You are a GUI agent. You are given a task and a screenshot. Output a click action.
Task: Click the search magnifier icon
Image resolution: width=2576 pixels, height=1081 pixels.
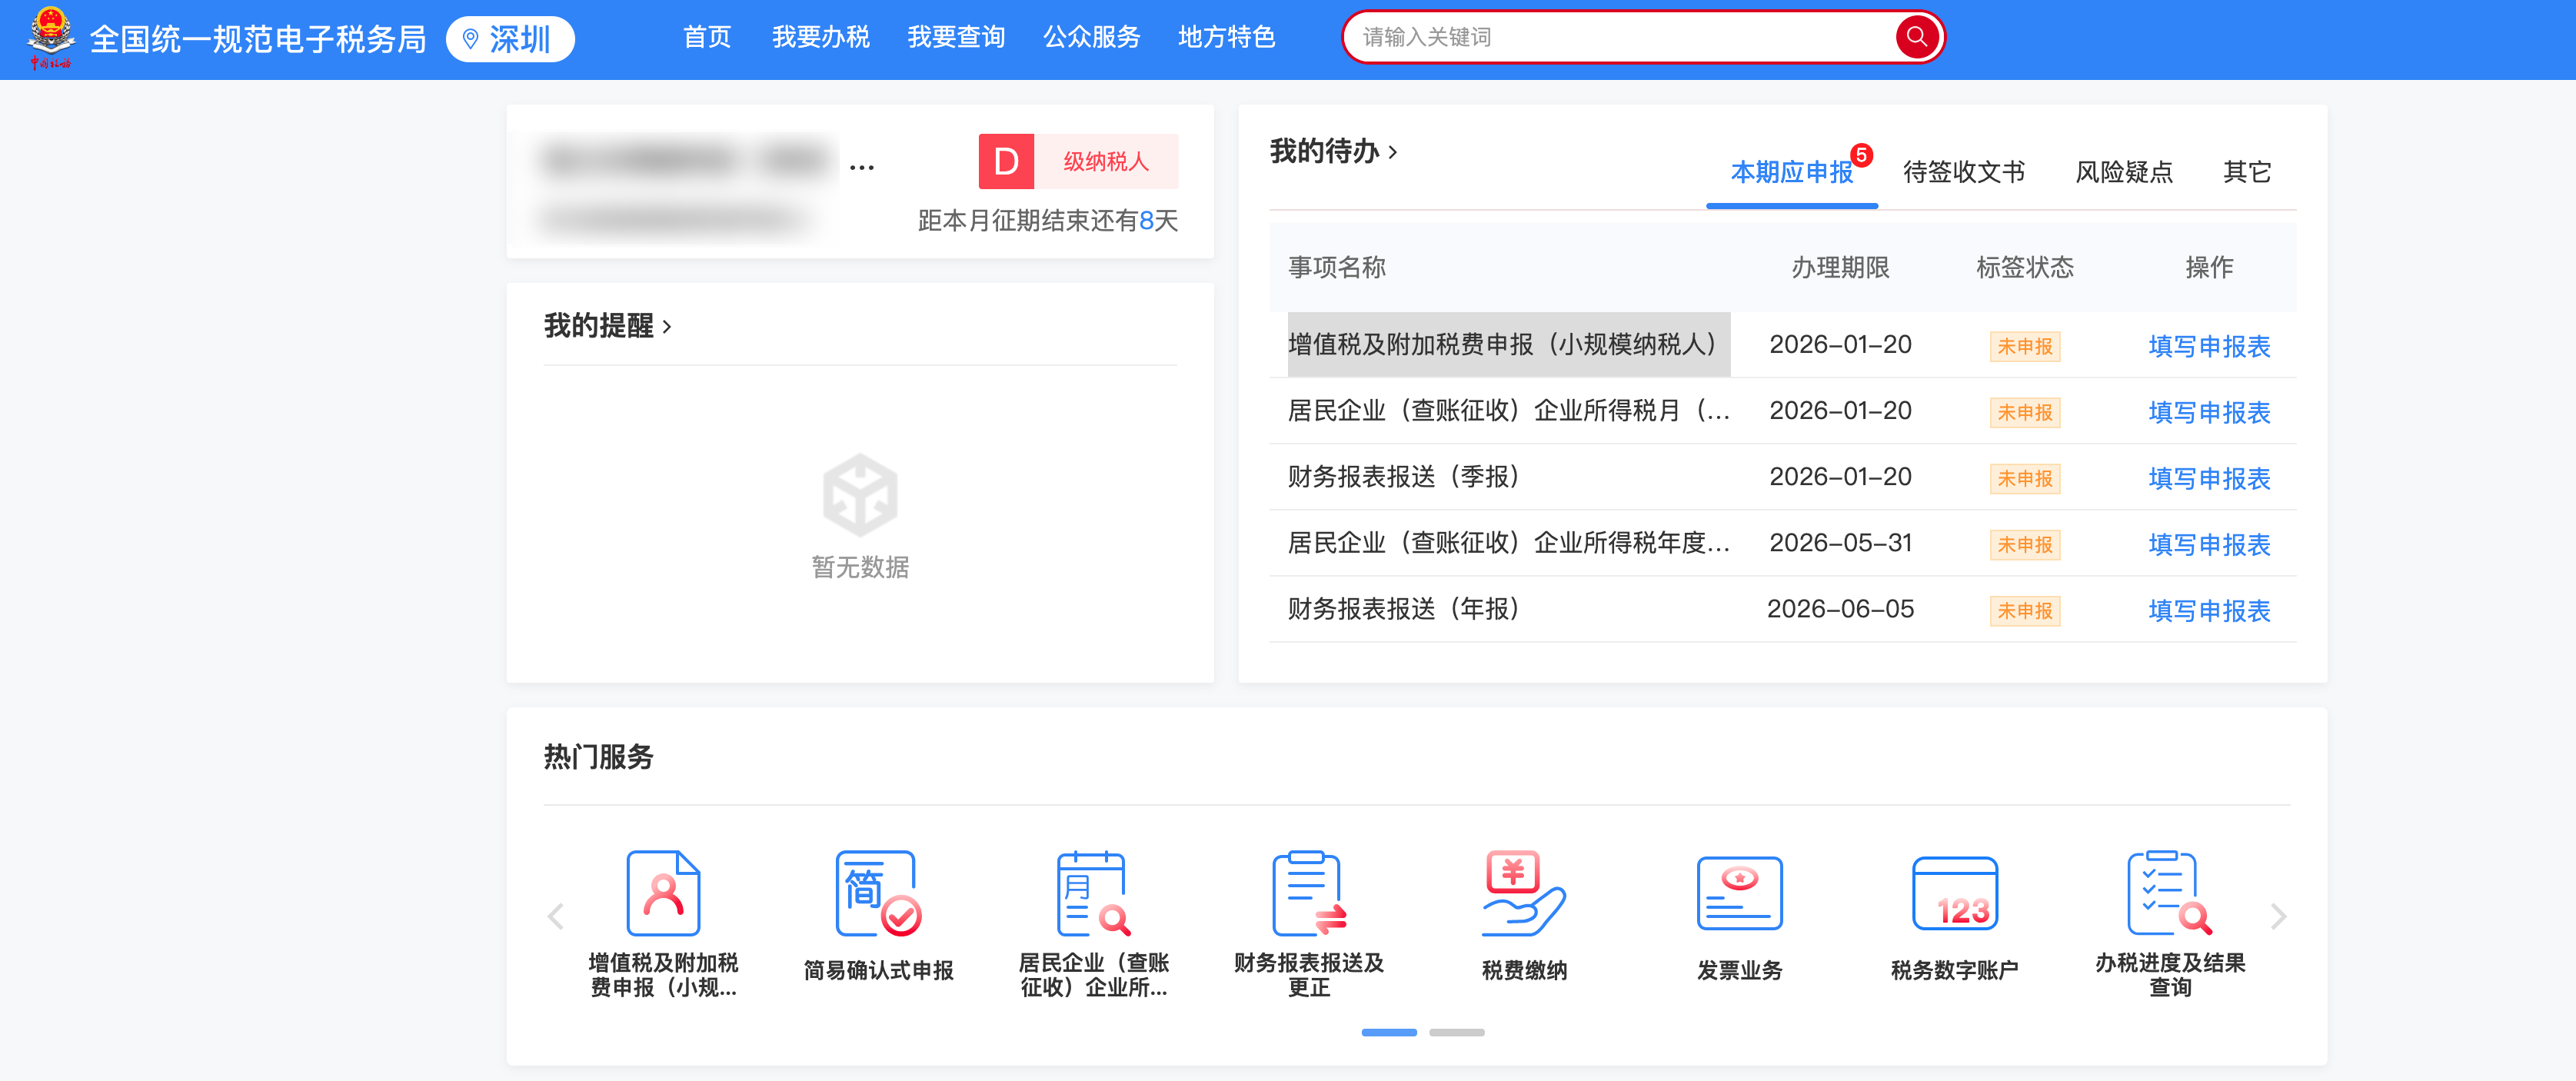[1916, 37]
